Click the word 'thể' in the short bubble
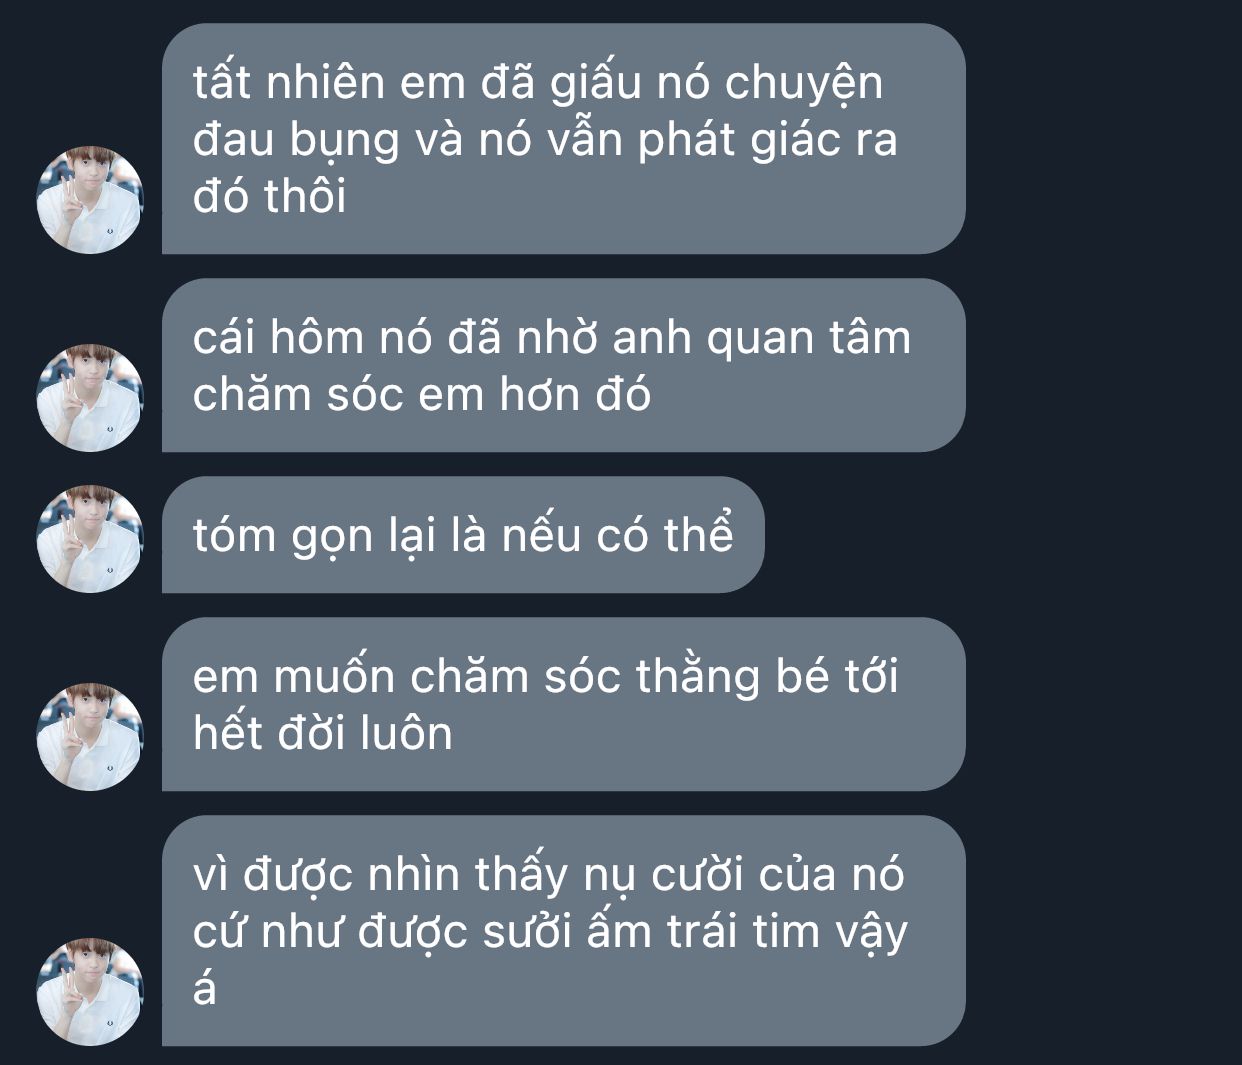The height and width of the screenshot is (1065, 1242). point(698,534)
